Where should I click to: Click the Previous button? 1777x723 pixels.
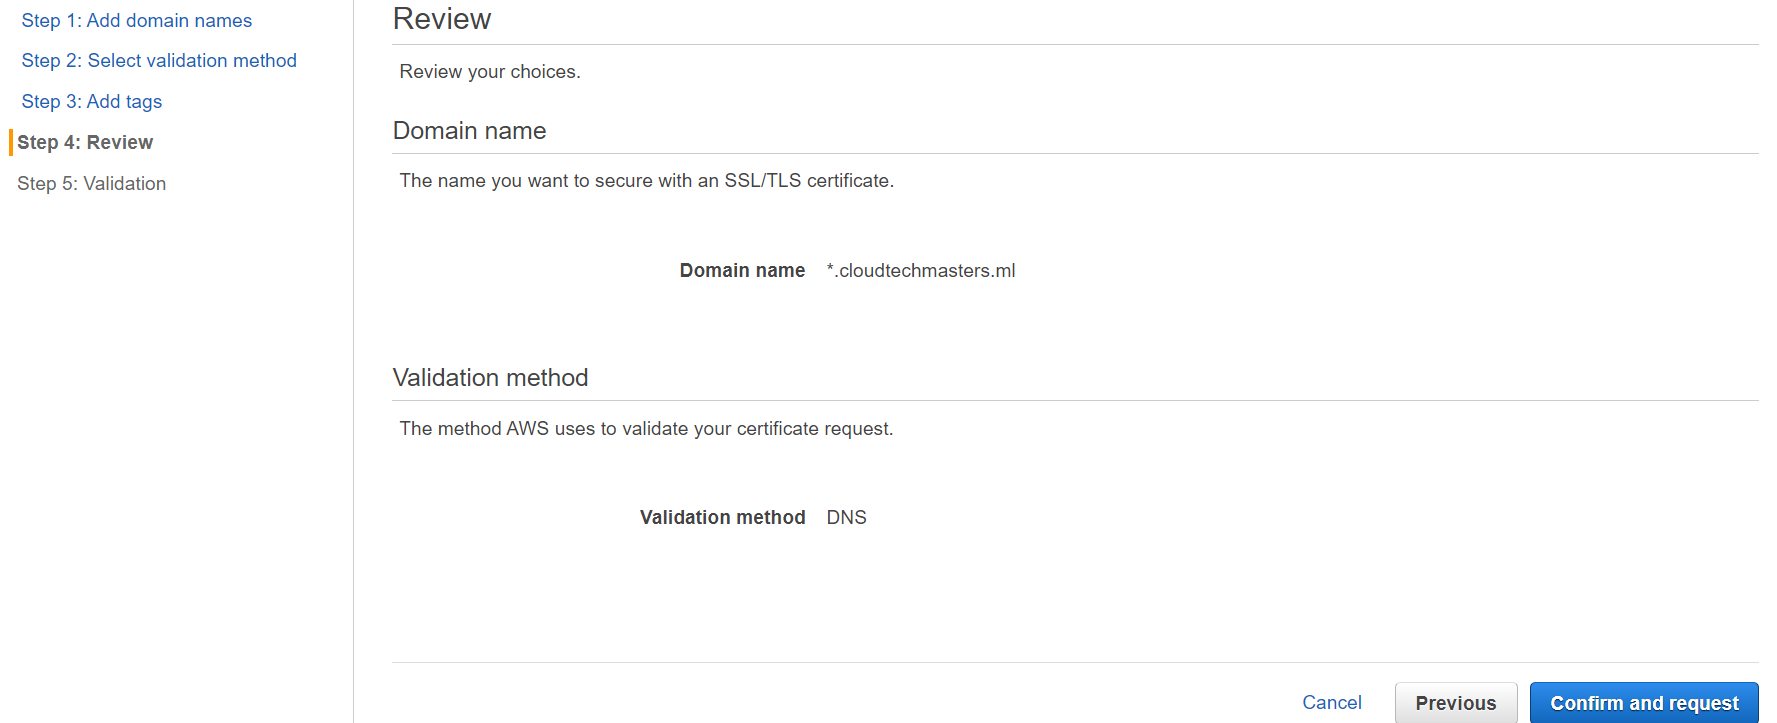1456,702
